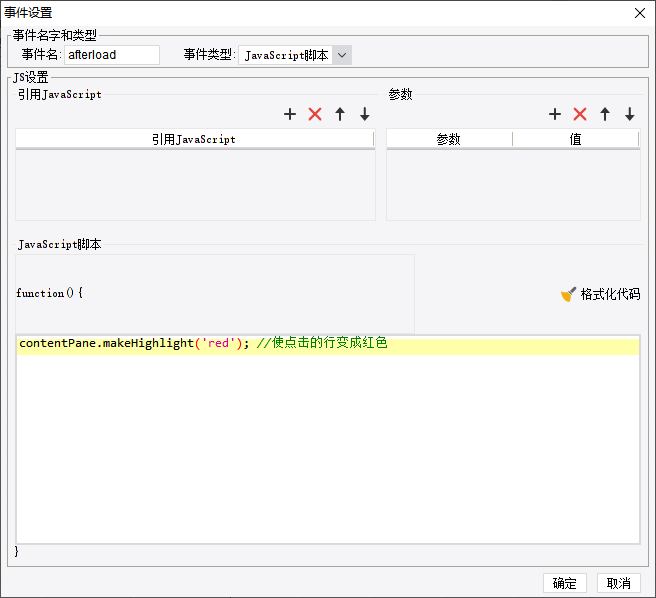Delete the selected referenced JavaScript entry
This screenshot has height=598, width=656.
(315, 114)
